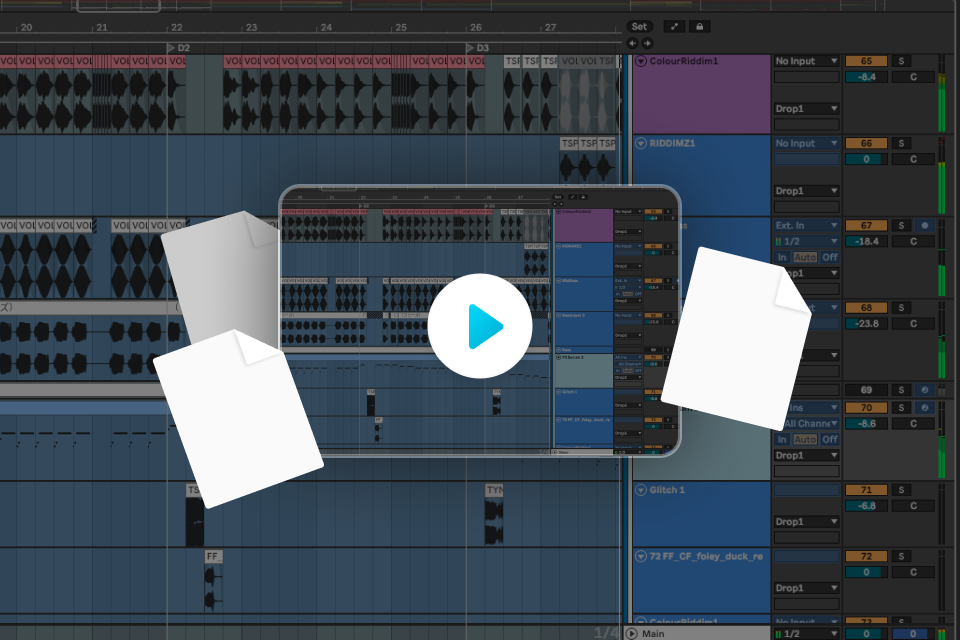Click Main track play icon

[632, 634]
